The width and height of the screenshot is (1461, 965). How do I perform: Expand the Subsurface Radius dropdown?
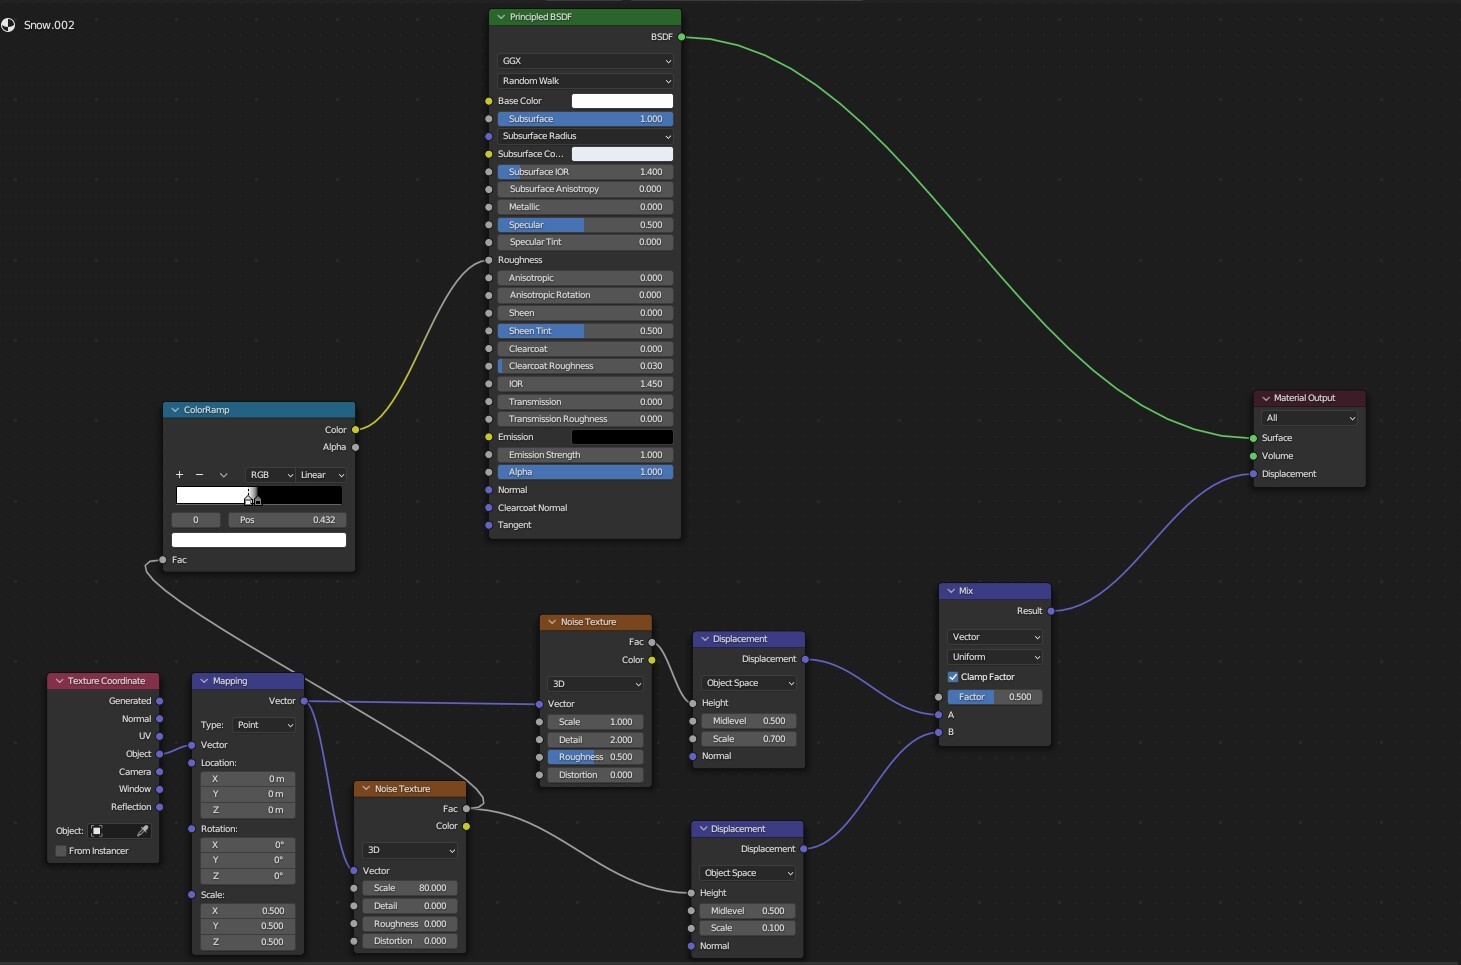click(585, 136)
